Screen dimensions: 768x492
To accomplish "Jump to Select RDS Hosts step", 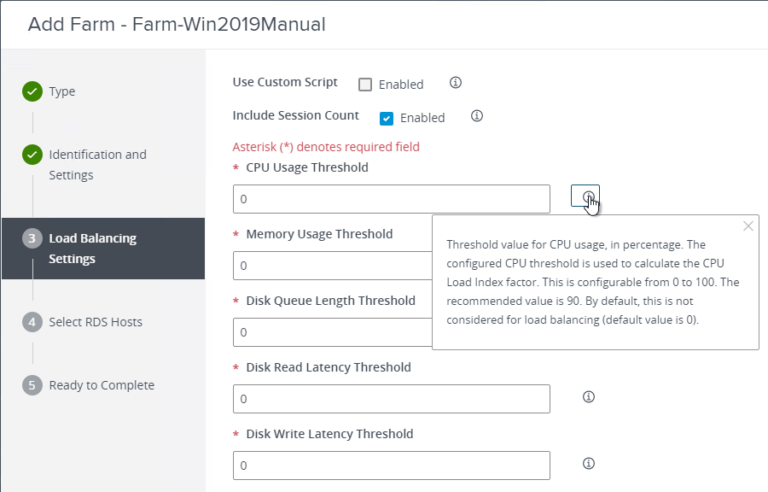I will coord(95,322).
